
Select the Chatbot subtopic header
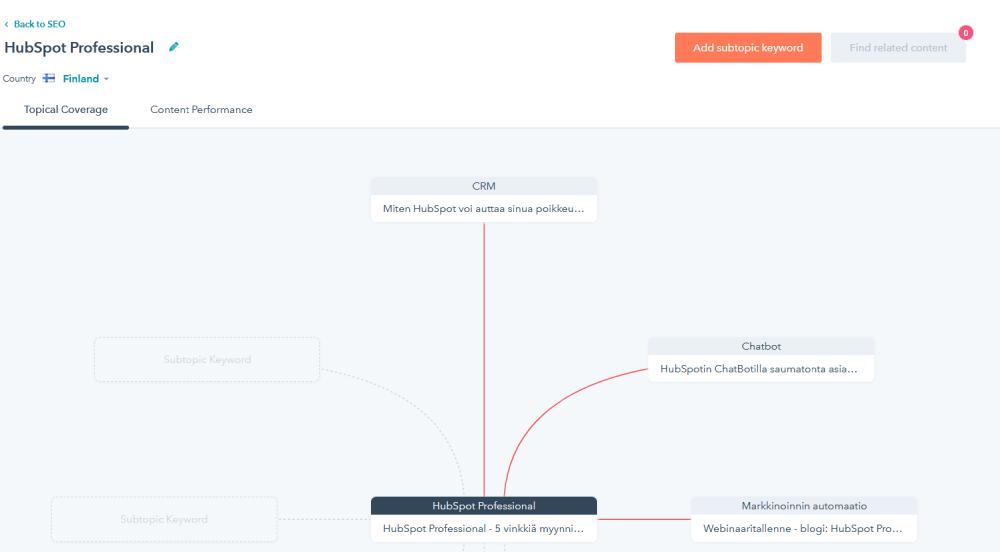point(761,346)
